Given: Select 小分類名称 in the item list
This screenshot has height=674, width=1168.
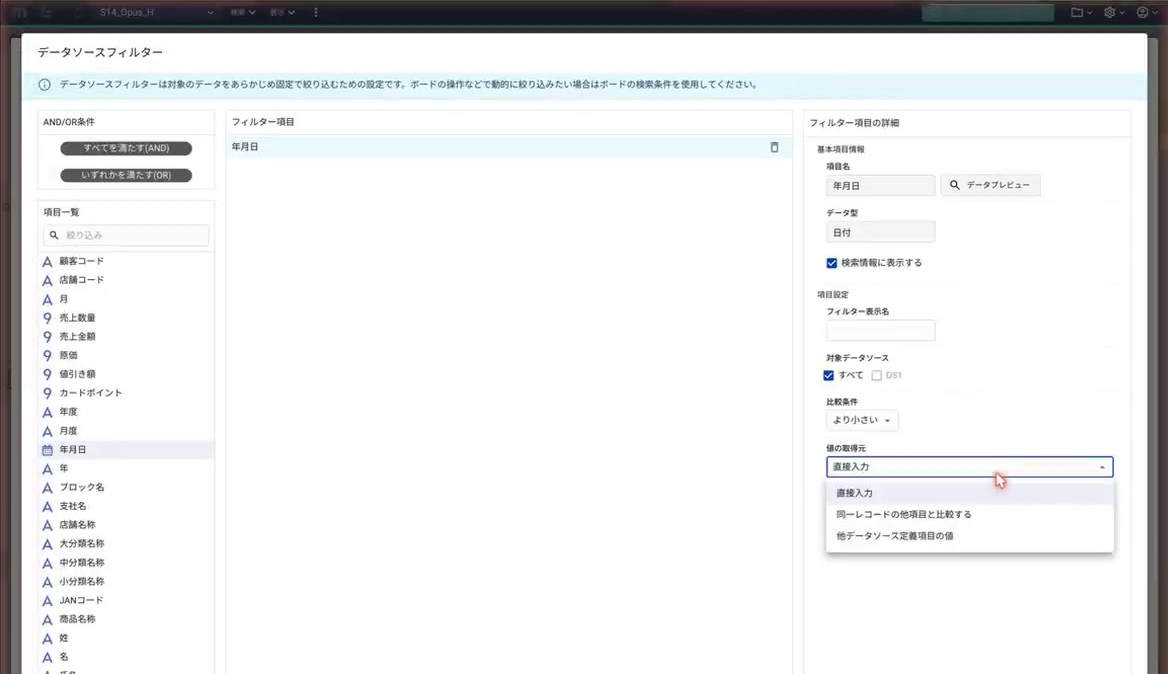Looking at the screenshot, I should point(126,582).
